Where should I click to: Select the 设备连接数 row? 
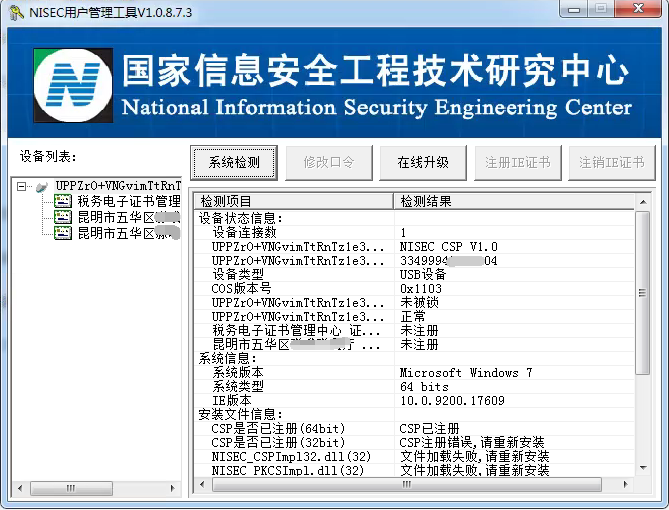point(414,233)
